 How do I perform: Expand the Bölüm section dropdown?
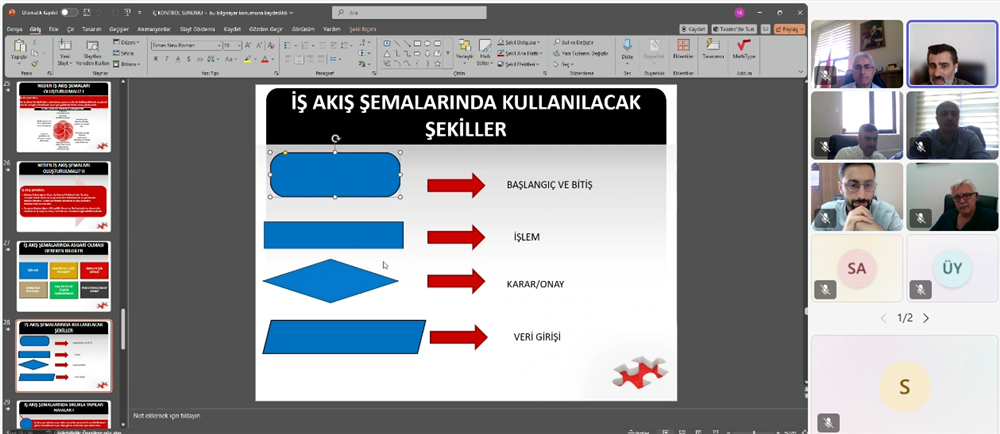127,64
